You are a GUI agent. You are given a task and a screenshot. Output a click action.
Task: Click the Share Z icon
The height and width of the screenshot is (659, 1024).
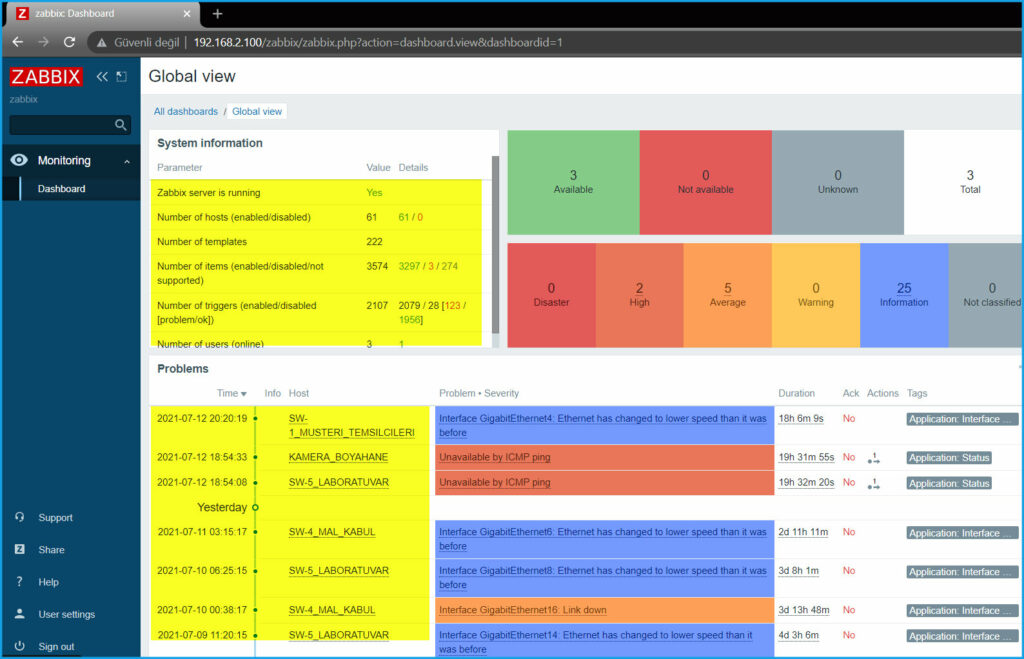(x=20, y=549)
